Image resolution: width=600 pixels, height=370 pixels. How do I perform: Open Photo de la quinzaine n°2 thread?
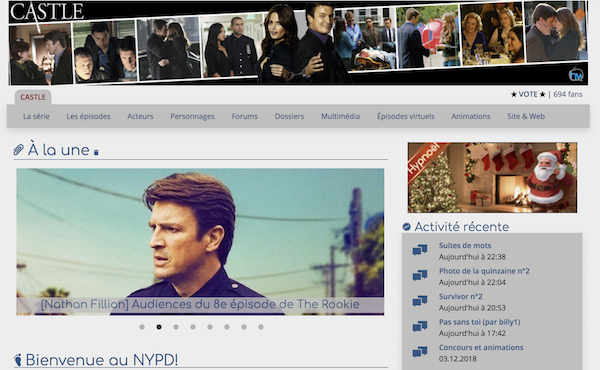click(484, 271)
